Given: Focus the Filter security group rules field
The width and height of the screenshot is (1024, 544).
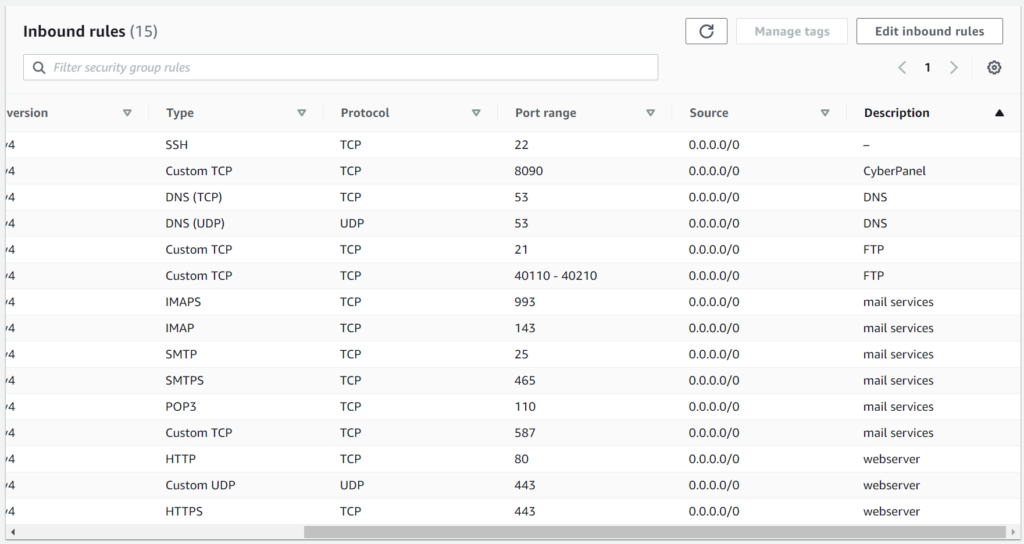Looking at the screenshot, I should 340,67.
